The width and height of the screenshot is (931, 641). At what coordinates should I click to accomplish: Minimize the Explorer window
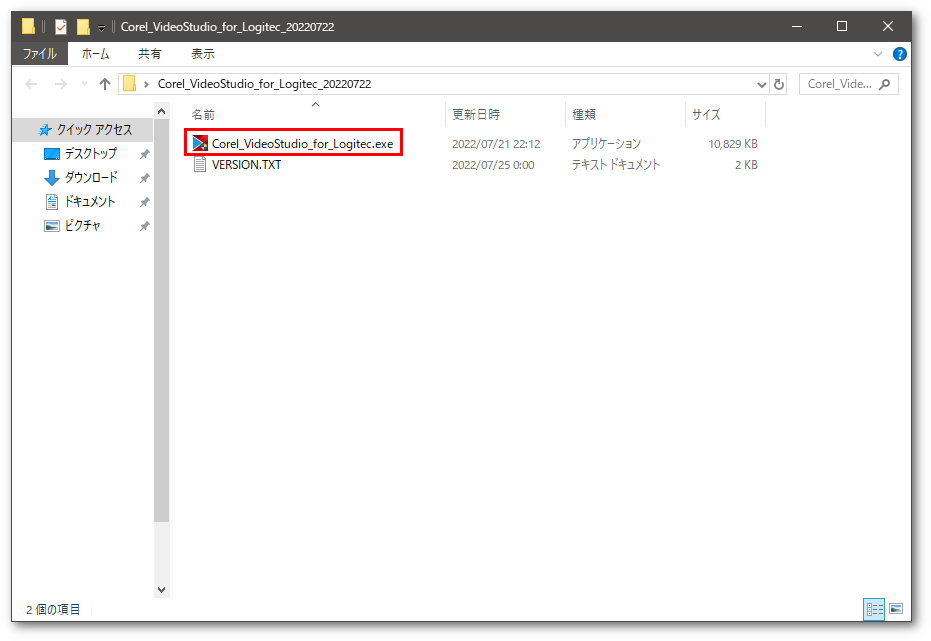pyautogui.click(x=797, y=27)
